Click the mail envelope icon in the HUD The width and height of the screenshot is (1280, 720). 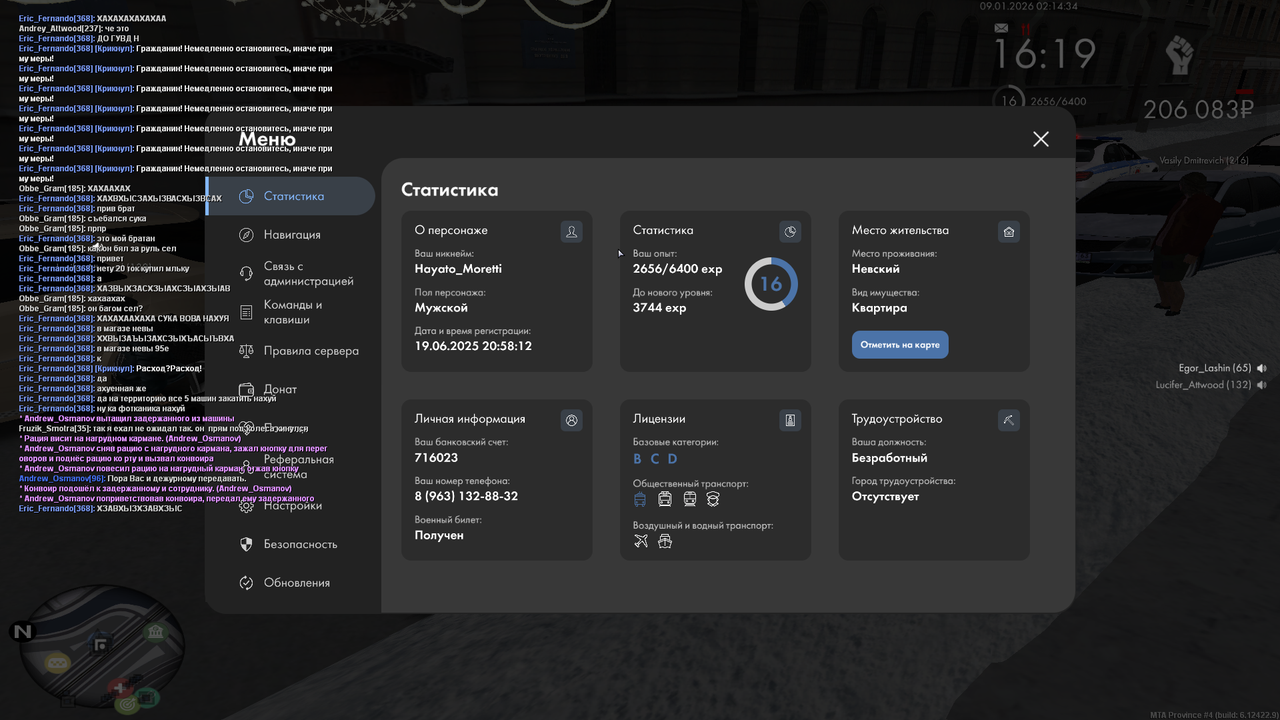(x=1001, y=29)
